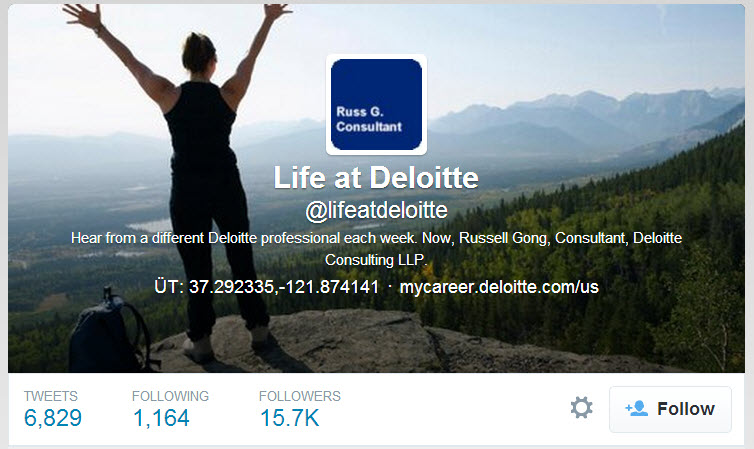The height and width of the screenshot is (449, 754).
Task: Select the @lifeatdeloitte handle
Action: (377, 210)
